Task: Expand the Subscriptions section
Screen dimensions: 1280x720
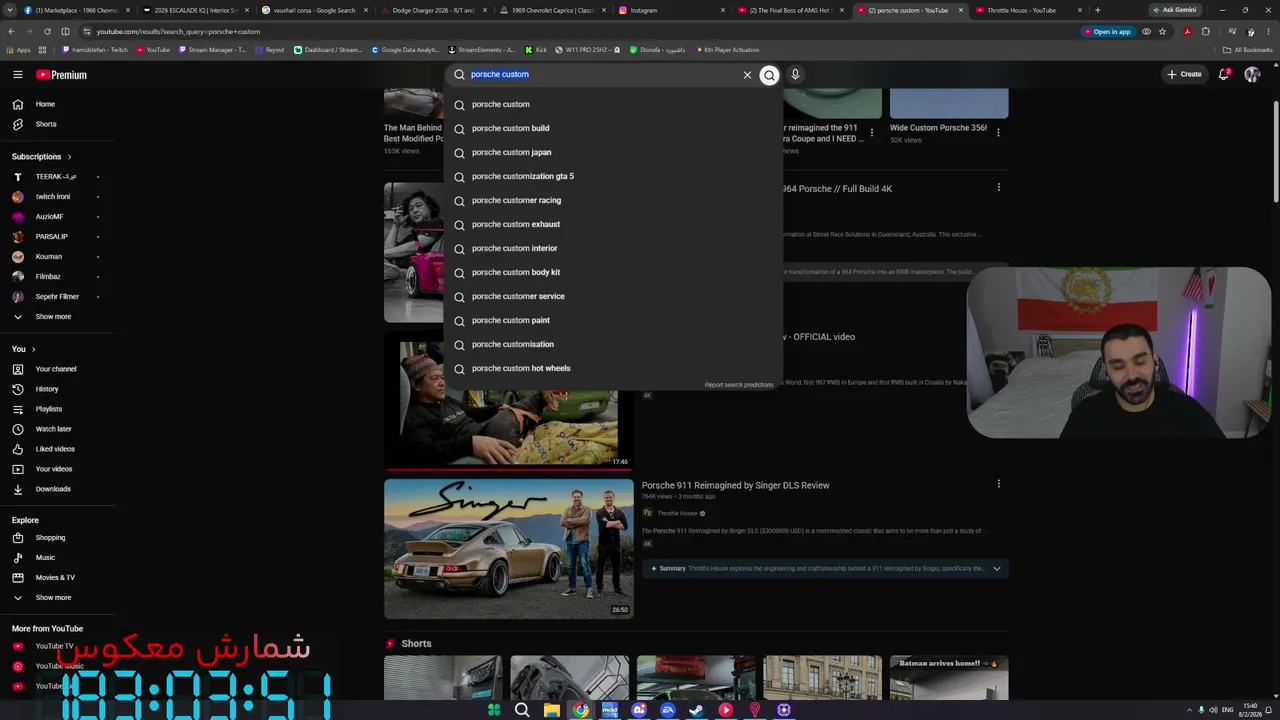Action: point(42,157)
